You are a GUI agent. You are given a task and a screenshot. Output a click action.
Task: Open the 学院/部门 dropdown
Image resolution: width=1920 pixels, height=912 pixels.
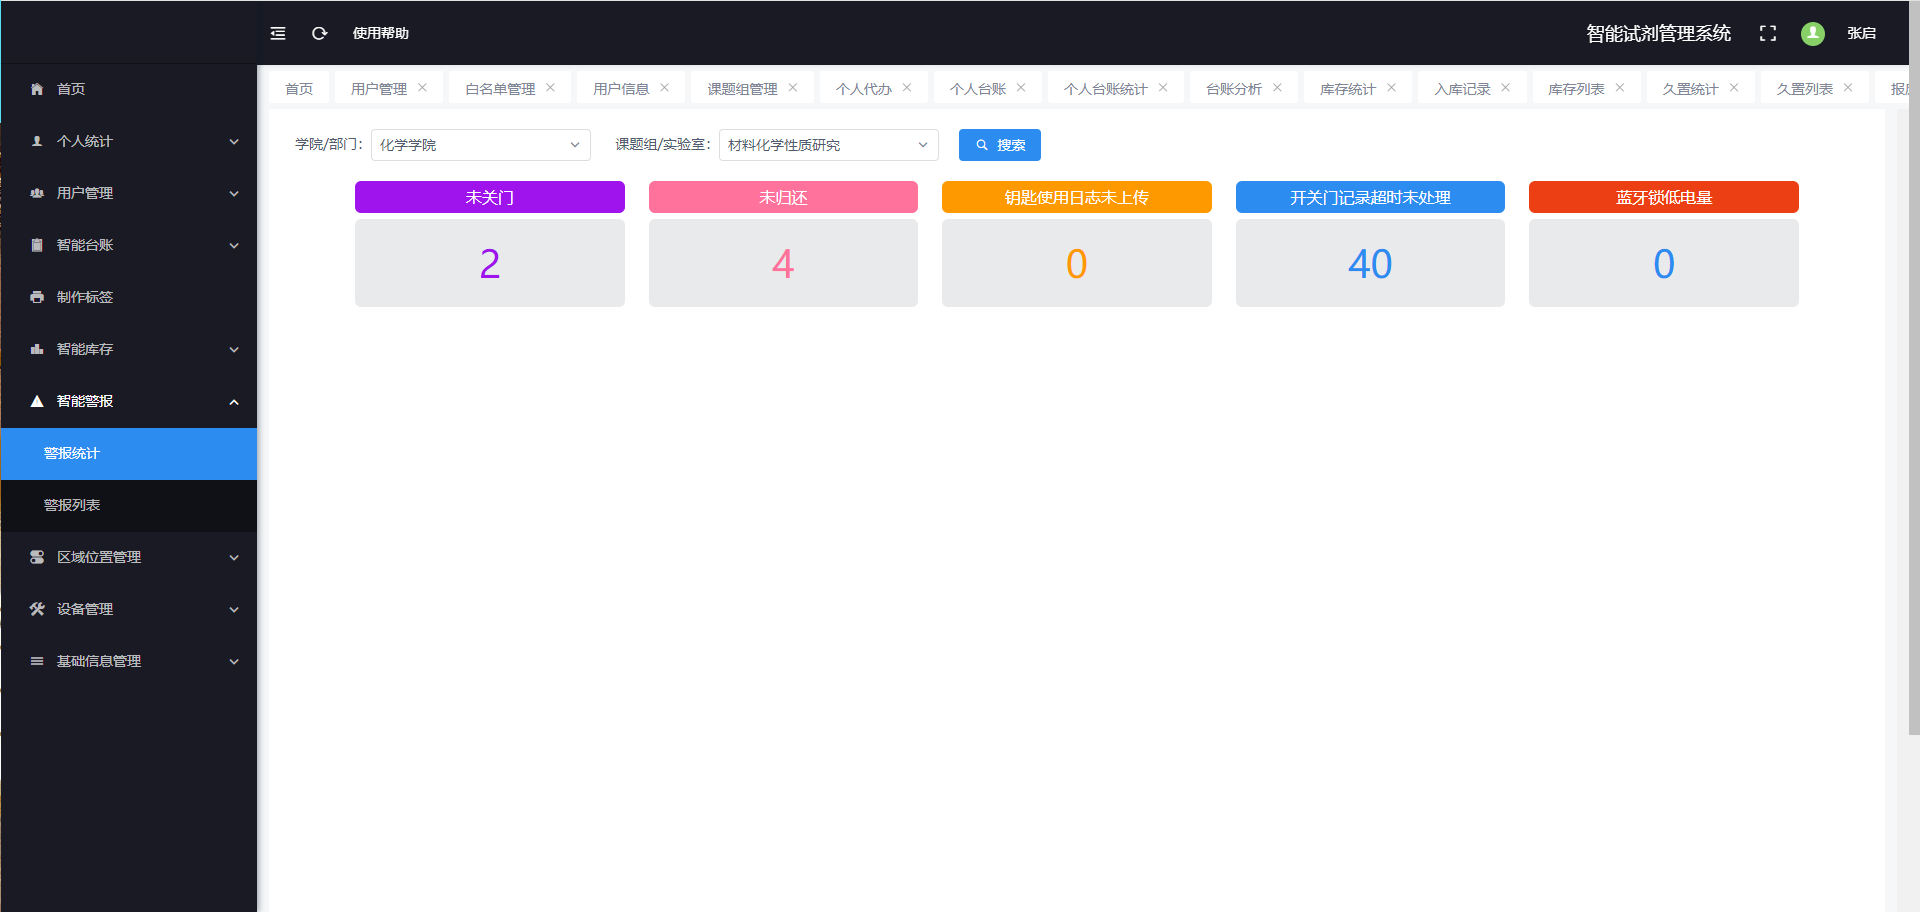tap(480, 145)
